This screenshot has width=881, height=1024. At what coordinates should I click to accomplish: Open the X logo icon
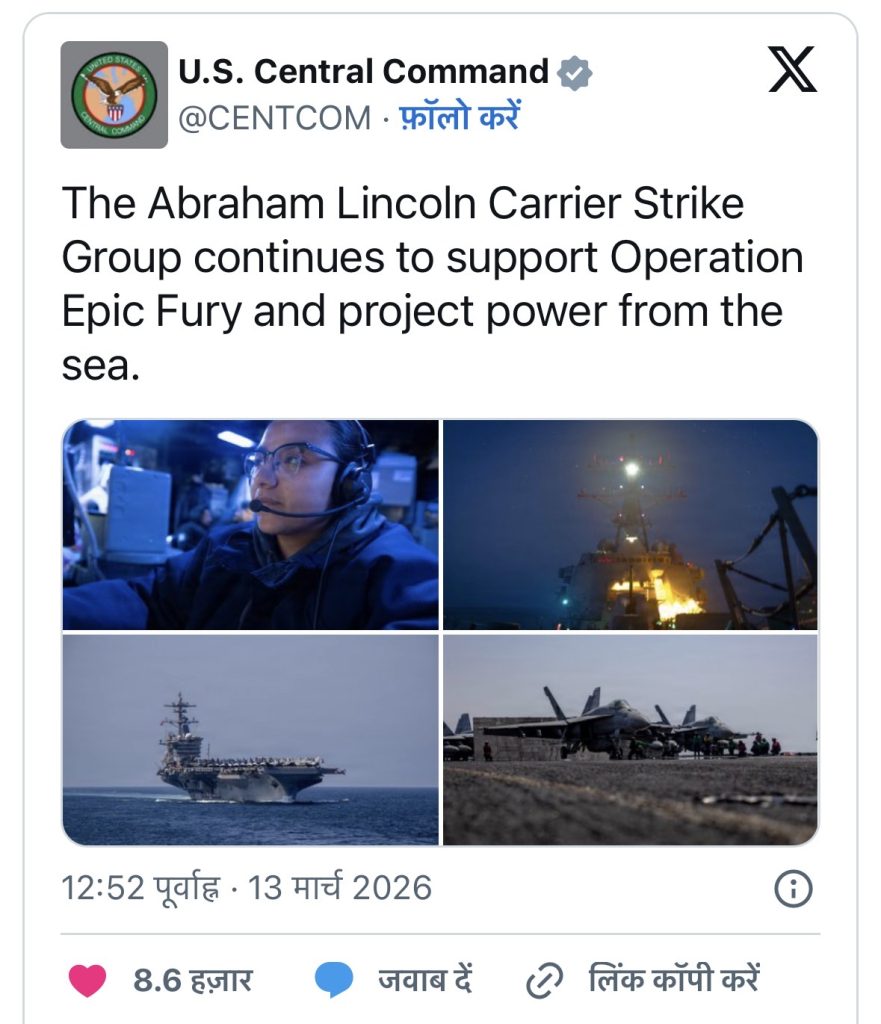(x=792, y=69)
